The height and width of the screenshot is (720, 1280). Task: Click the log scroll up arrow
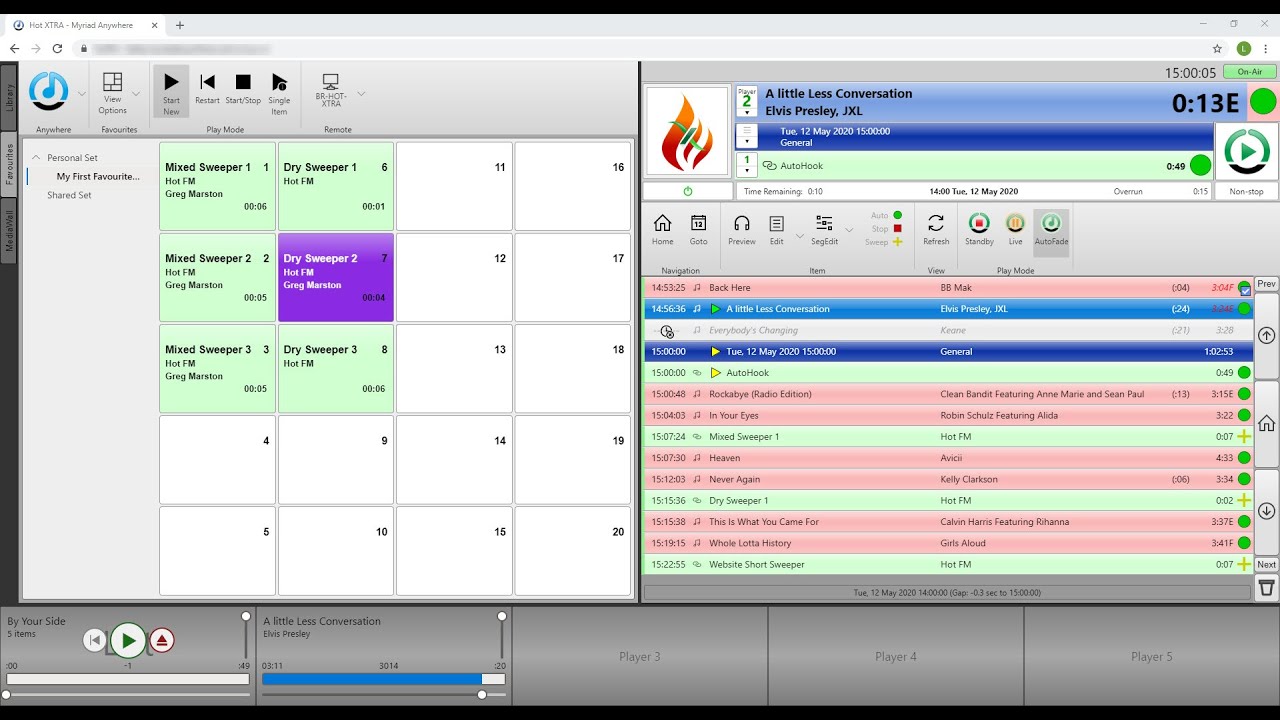[1266, 336]
